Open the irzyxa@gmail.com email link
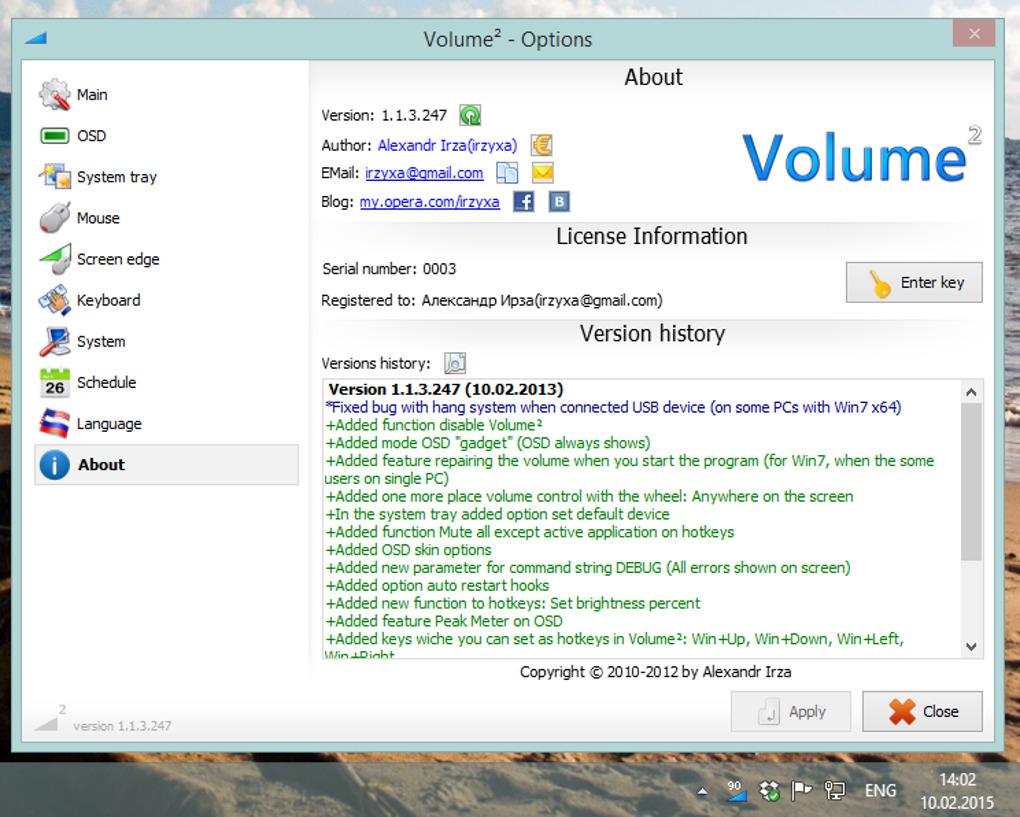Viewport: 1020px width, 817px height. 424,173
